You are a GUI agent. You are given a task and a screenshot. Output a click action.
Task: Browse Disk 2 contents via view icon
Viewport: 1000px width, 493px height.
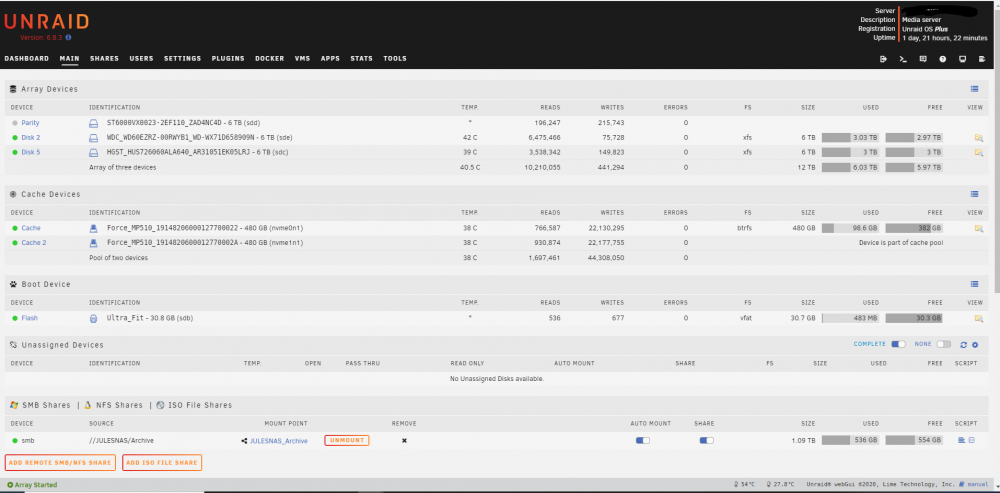978,137
